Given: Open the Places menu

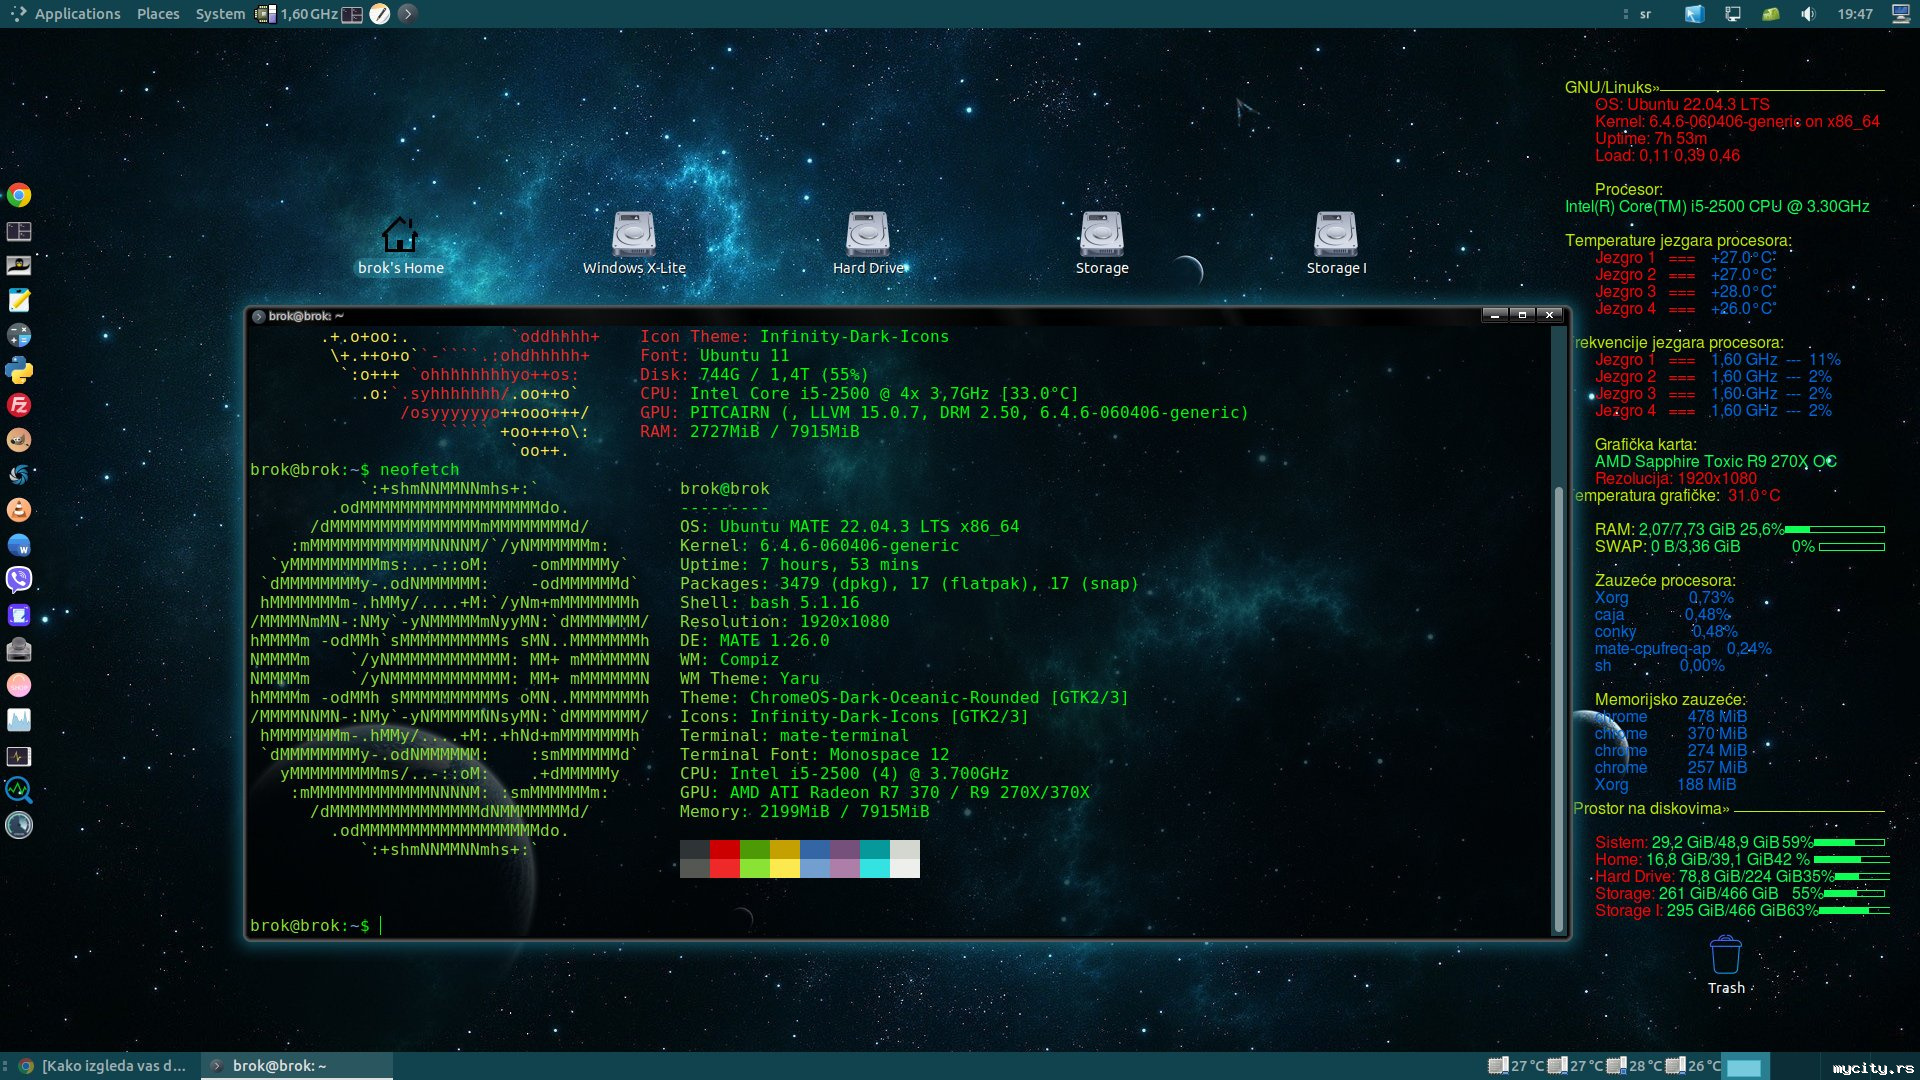Looking at the screenshot, I should click(158, 14).
